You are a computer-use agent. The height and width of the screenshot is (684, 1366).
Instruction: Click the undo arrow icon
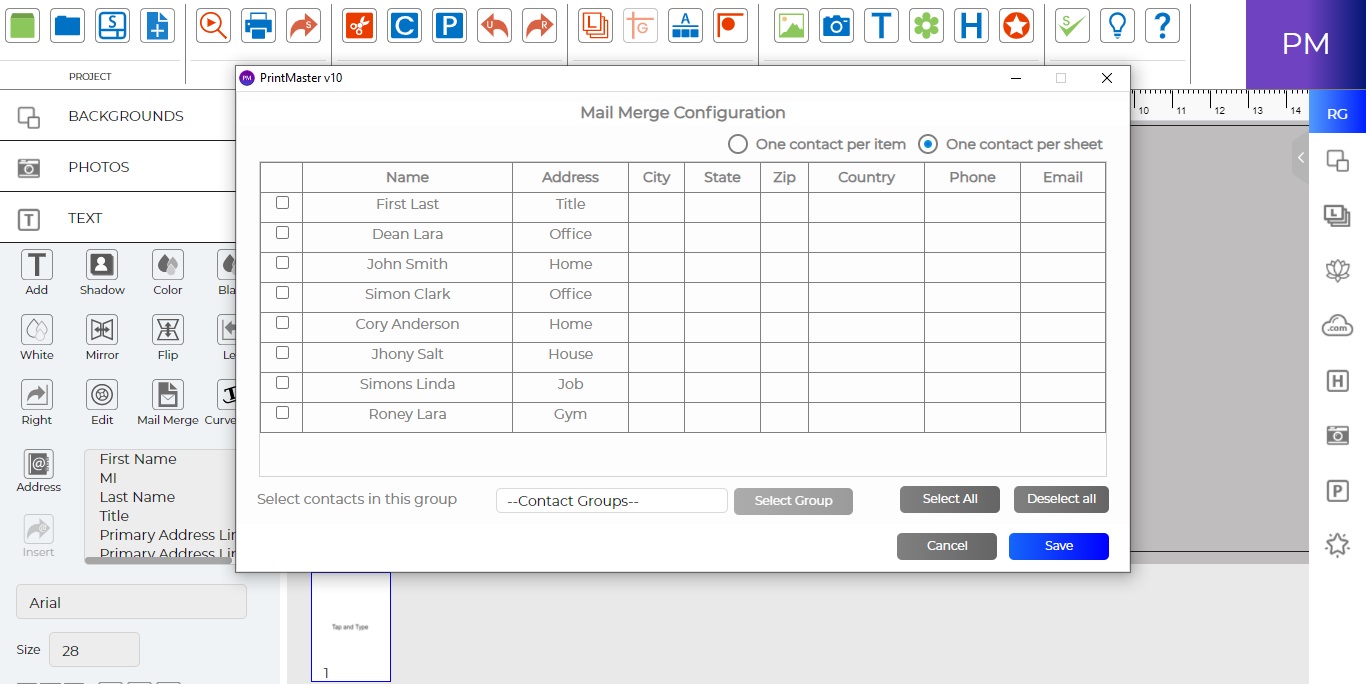tap(494, 26)
